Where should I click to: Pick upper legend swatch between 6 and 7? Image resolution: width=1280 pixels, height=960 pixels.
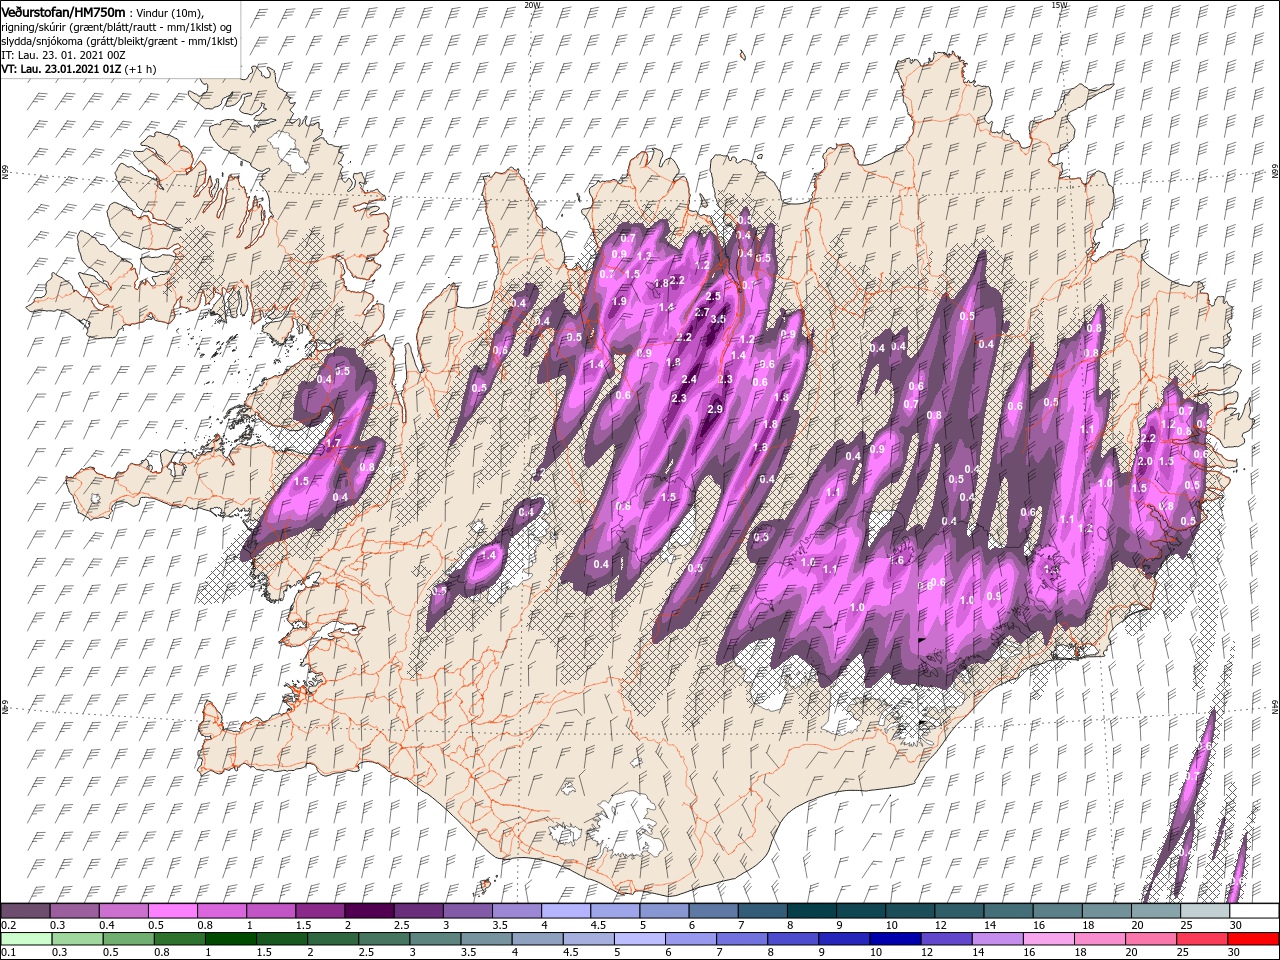click(712, 911)
